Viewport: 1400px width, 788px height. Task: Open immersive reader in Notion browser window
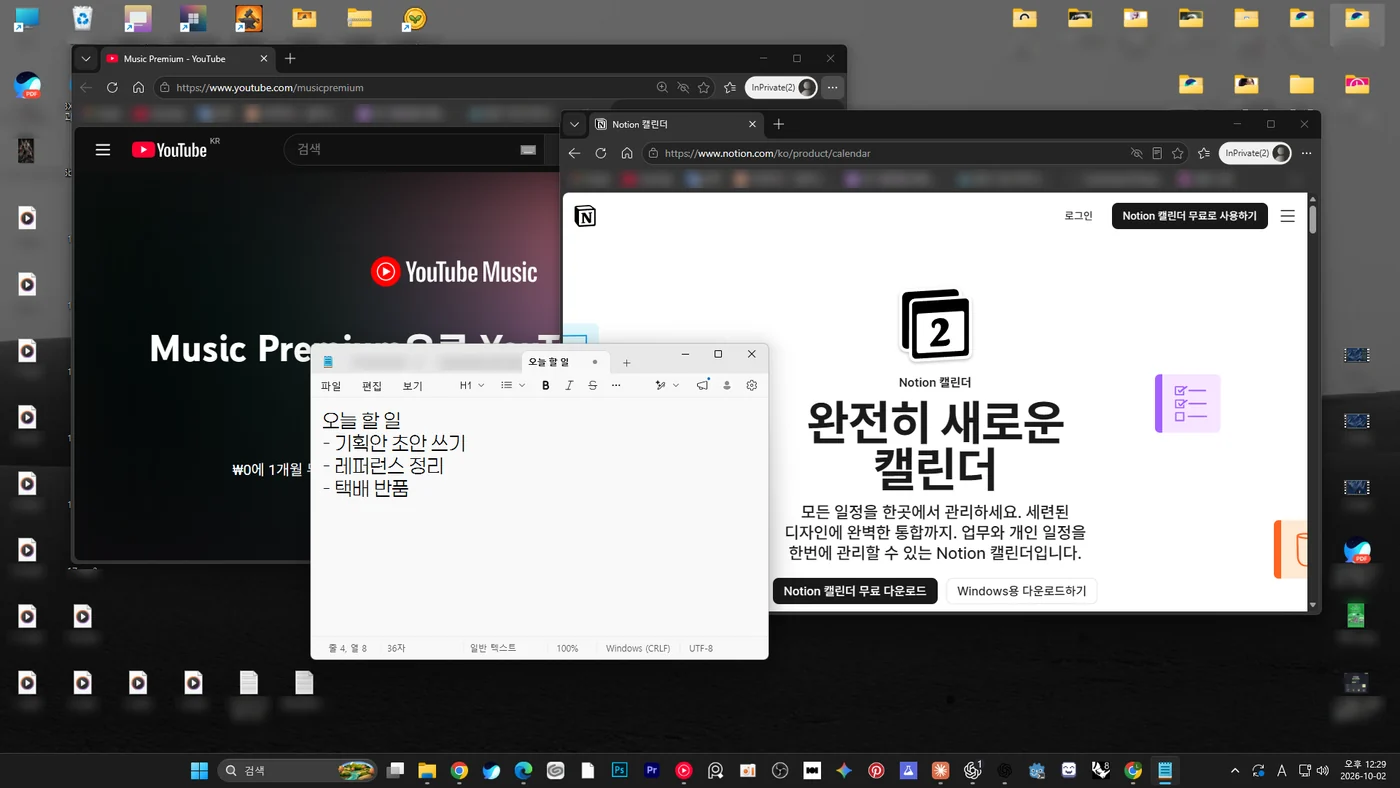click(1157, 153)
